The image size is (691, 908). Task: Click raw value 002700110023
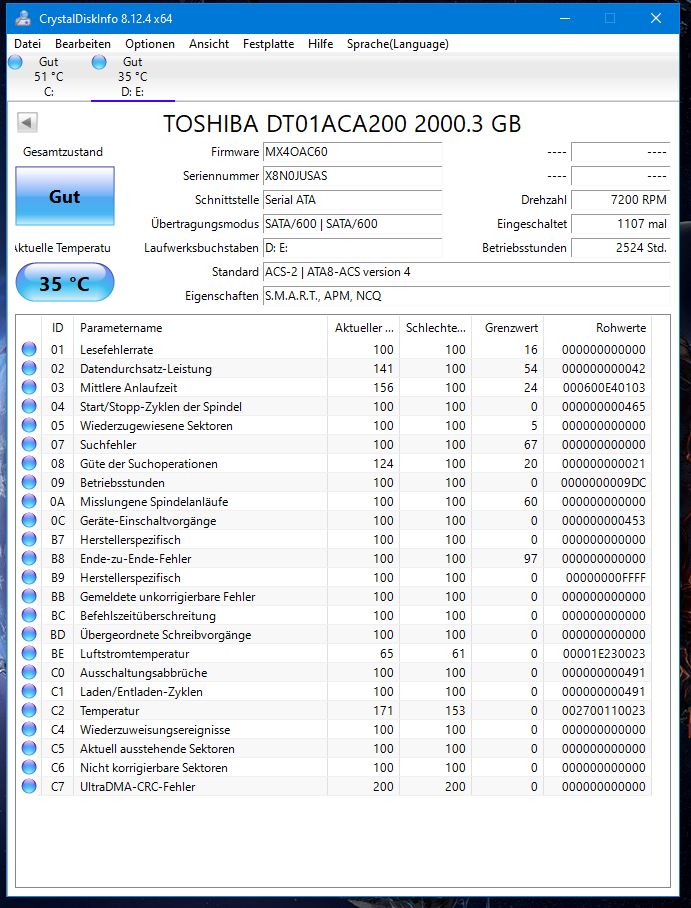[604, 711]
